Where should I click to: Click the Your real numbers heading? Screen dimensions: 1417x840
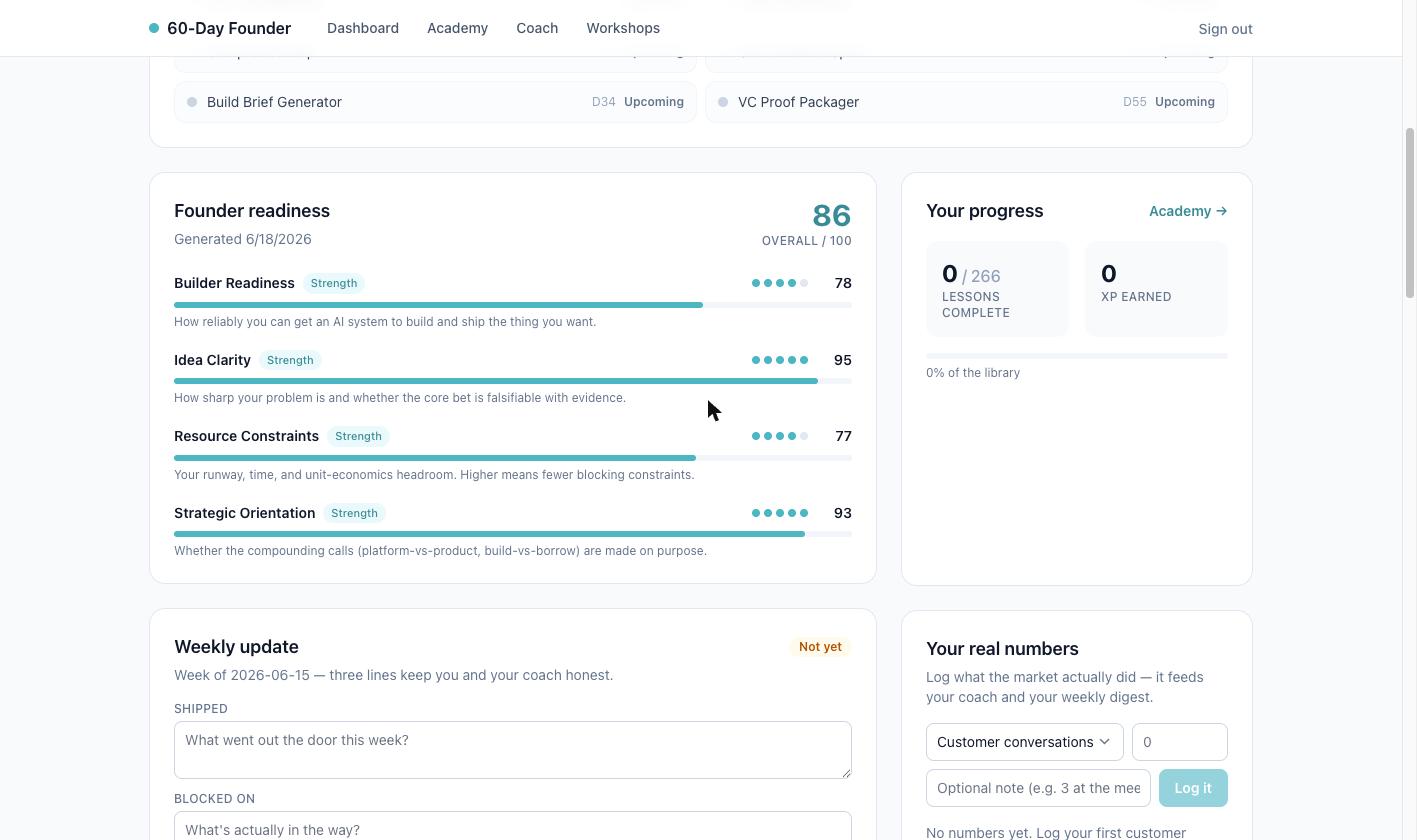click(x=1002, y=649)
